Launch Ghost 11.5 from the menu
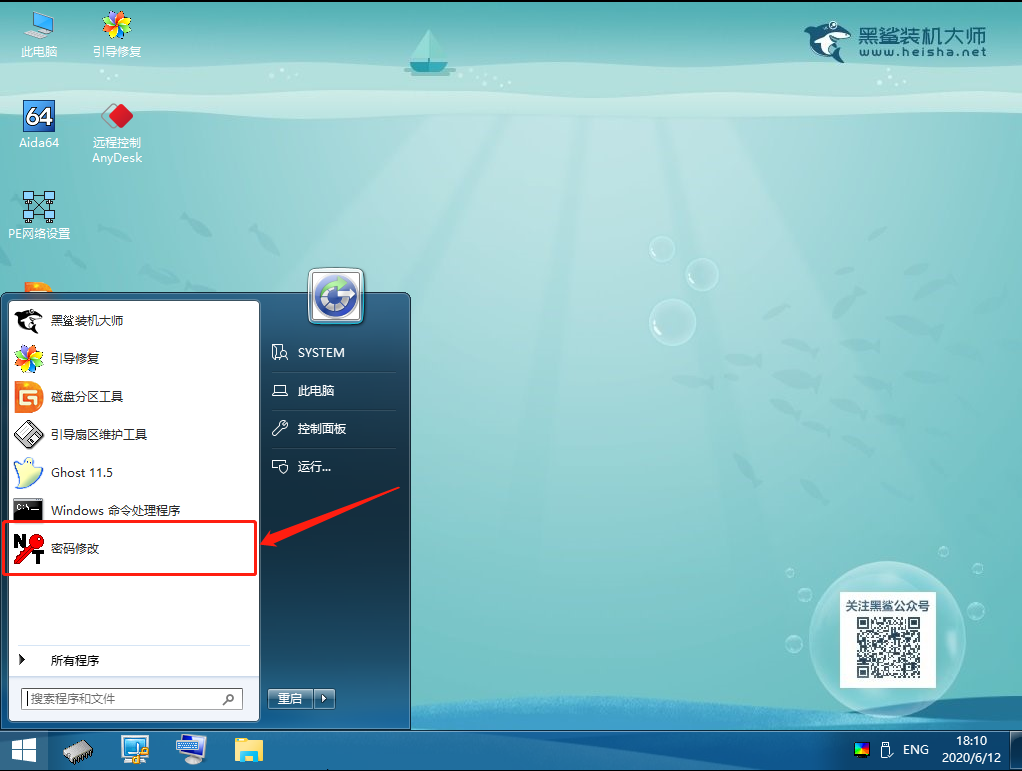1022x771 pixels. point(81,473)
